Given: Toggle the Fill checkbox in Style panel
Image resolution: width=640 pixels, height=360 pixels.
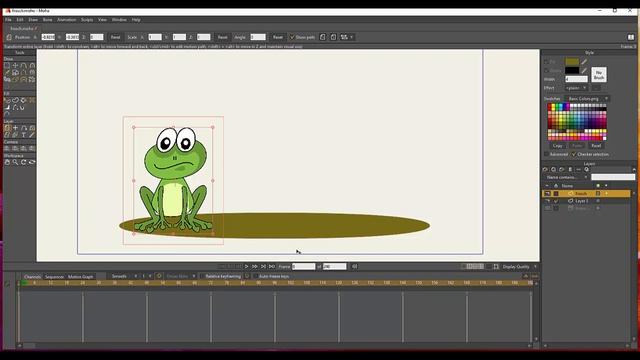Looking at the screenshot, I should click(x=546, y=62).
